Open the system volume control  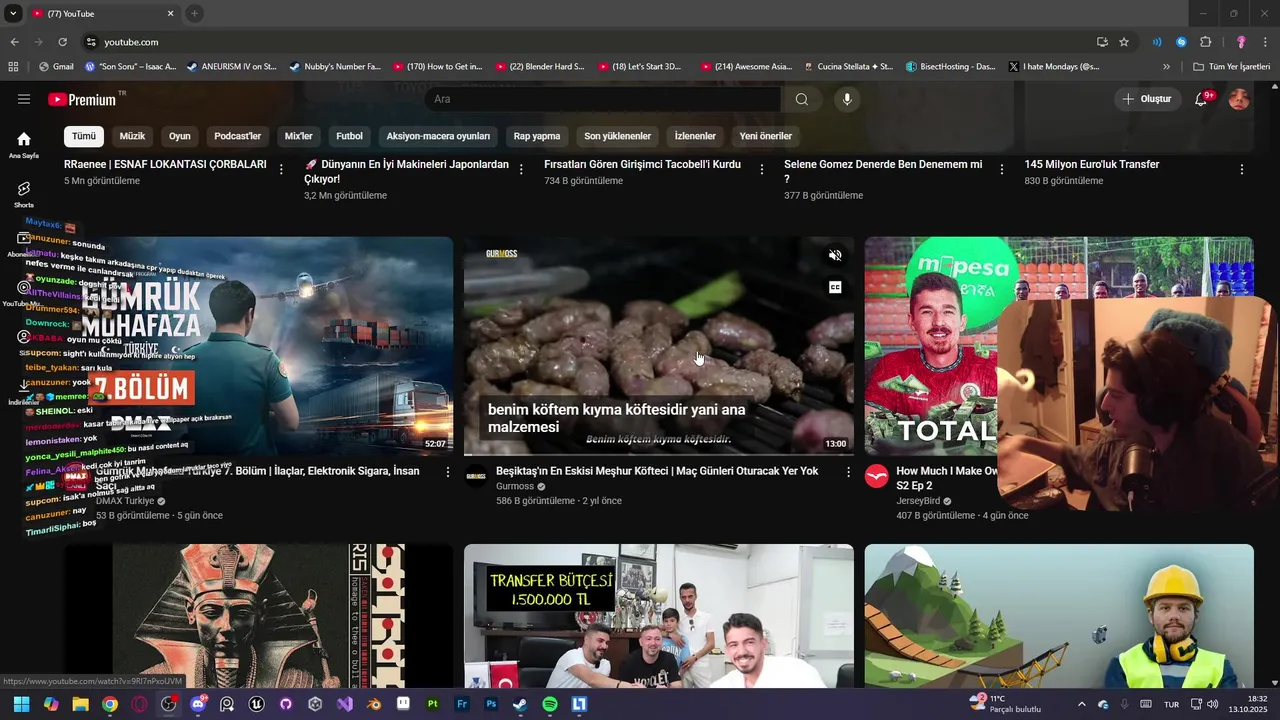coord(1213,704)
